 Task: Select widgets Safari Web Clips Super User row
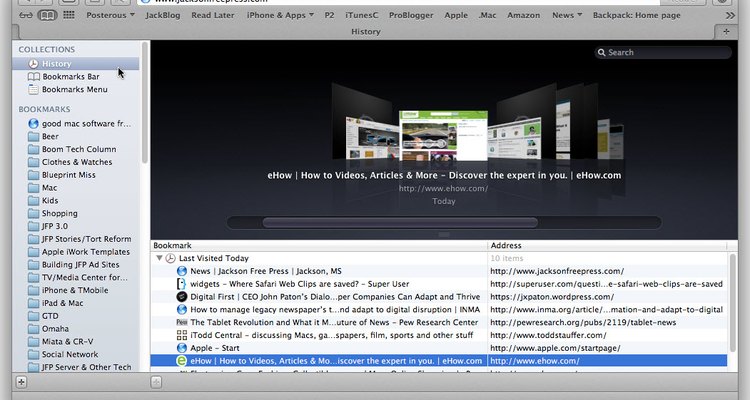click(x=439, y=284)
